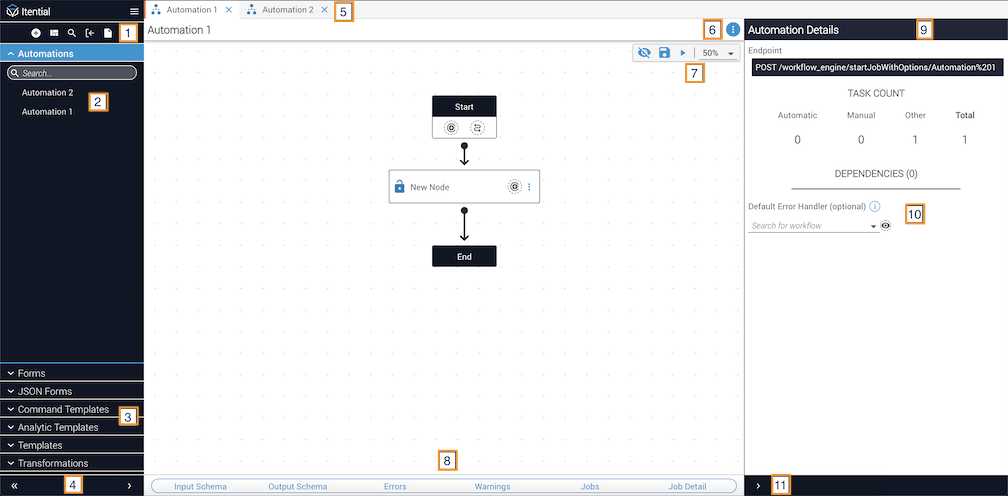Screen dimensions: 1008x496
Task: Expand the Templates section
Action: (72, 445)
